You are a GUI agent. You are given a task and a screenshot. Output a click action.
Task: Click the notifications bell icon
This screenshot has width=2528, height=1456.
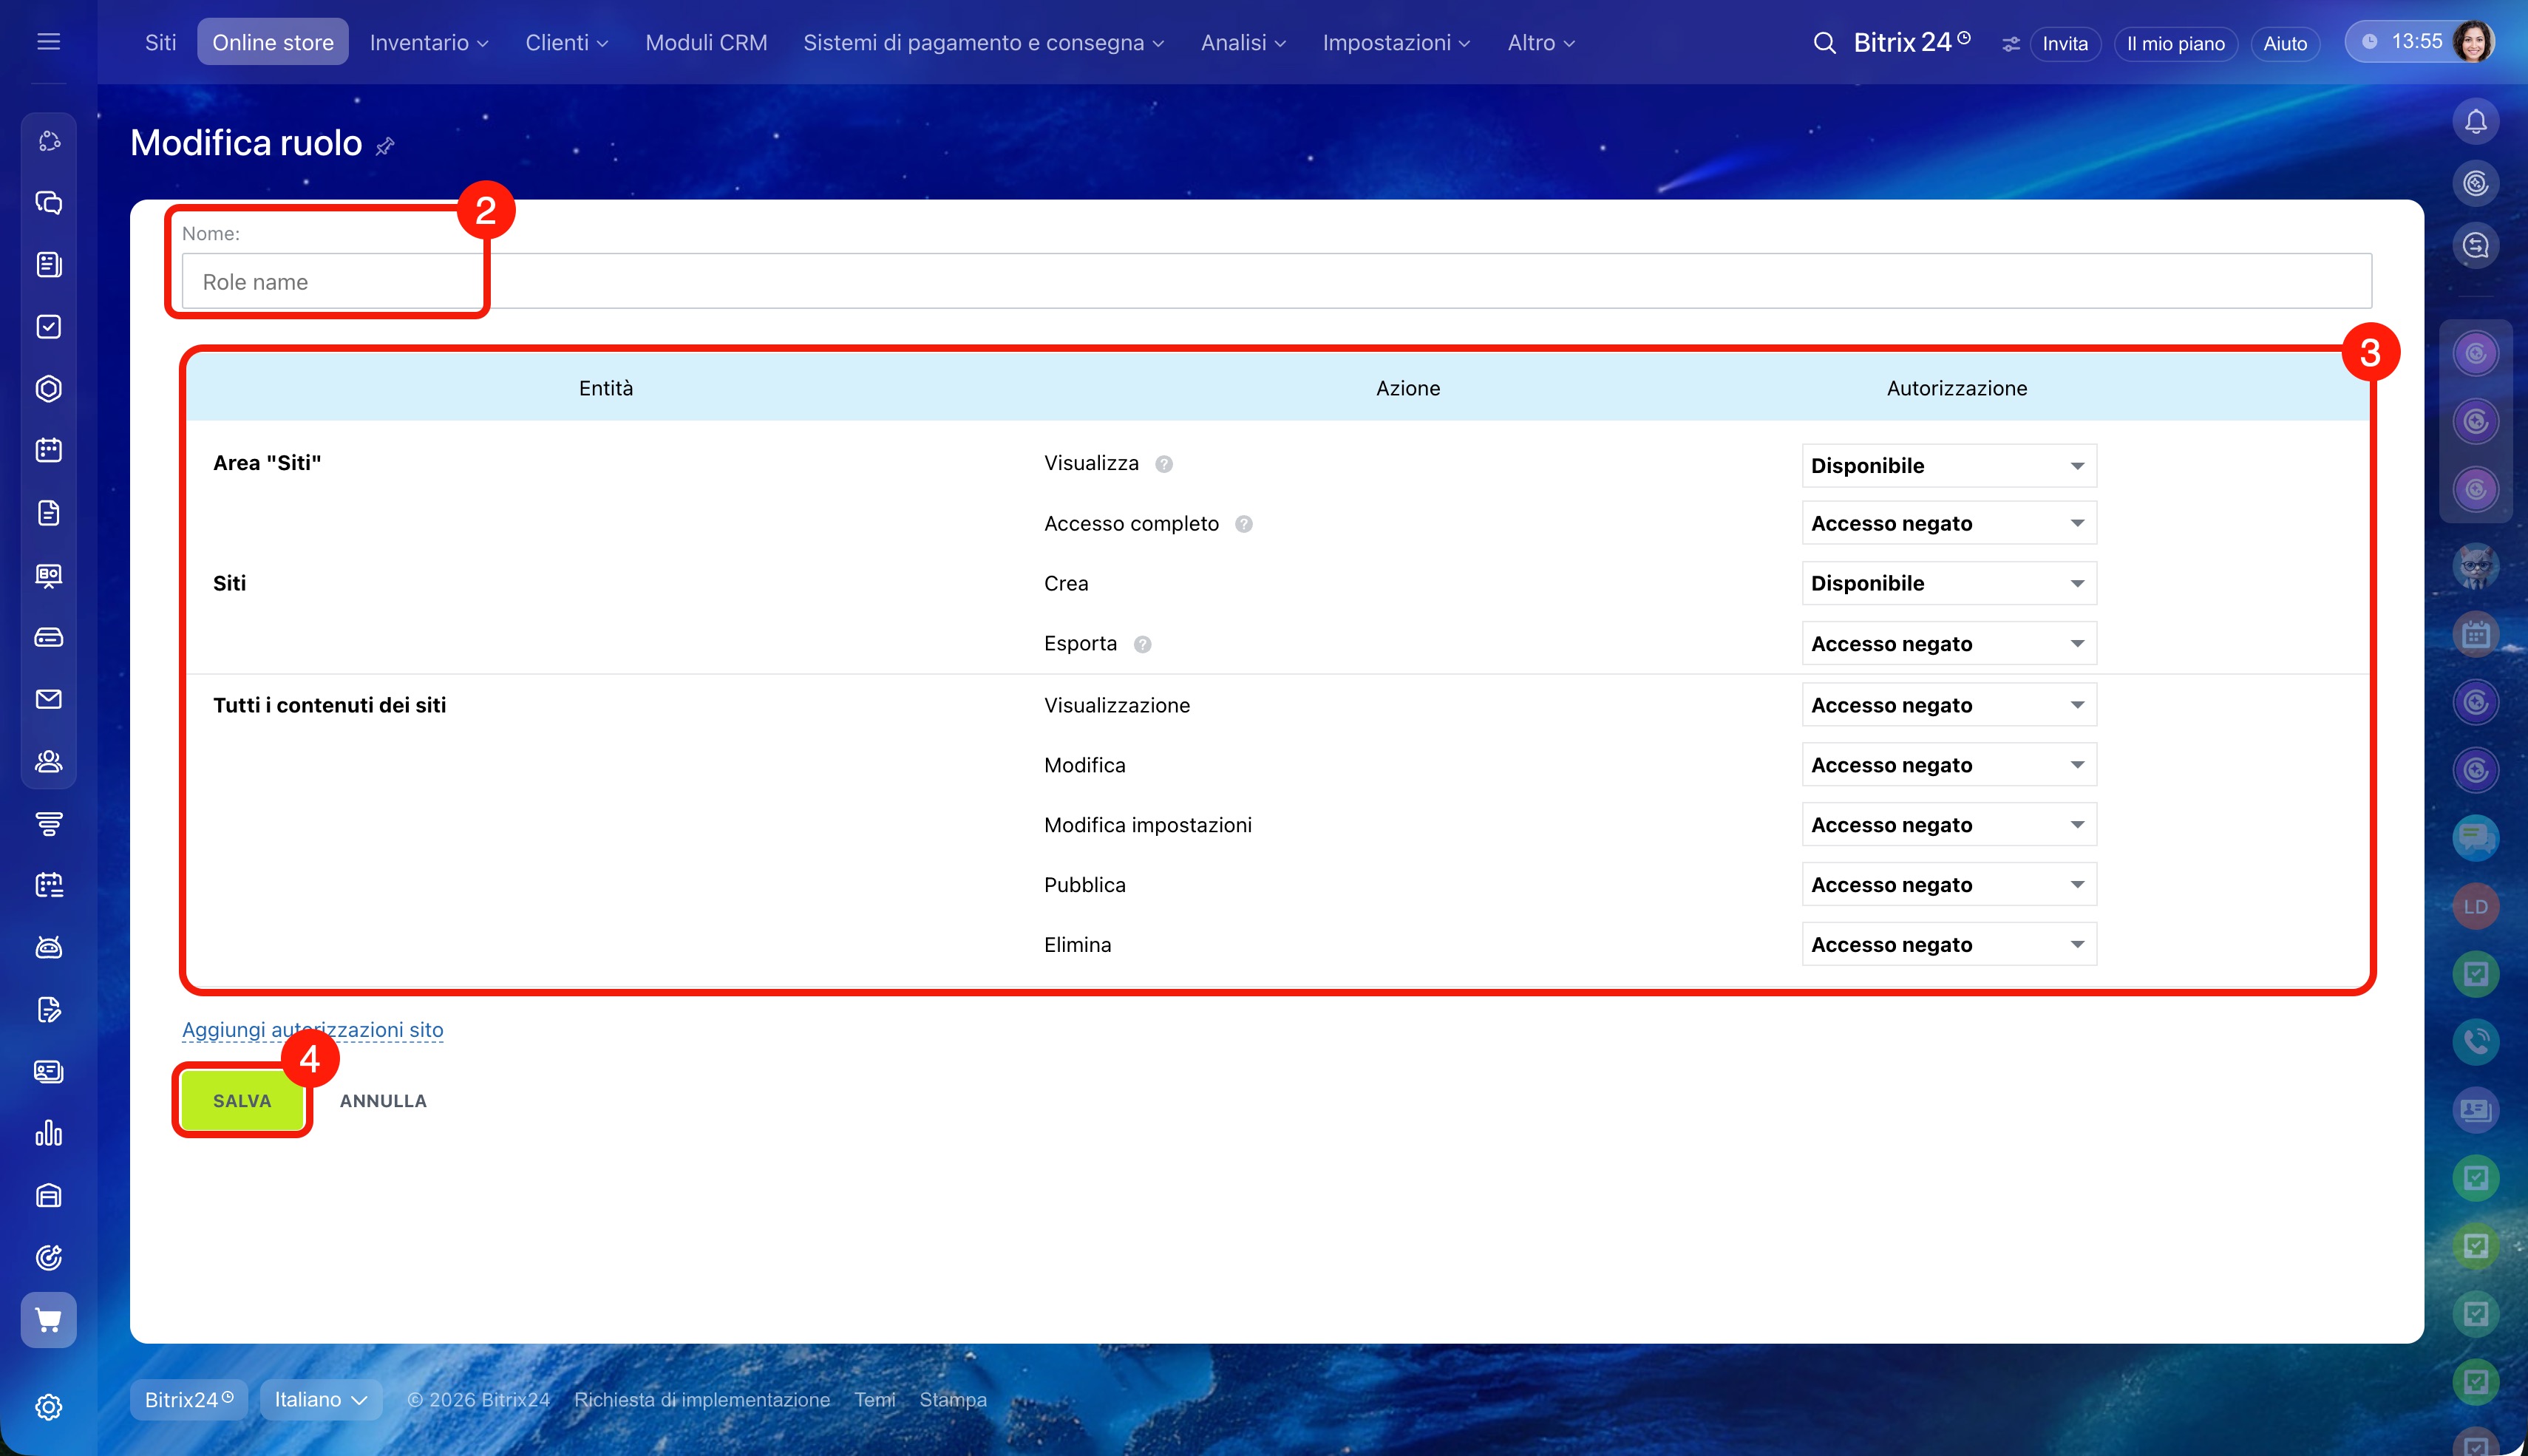(x=2475, y=122)
